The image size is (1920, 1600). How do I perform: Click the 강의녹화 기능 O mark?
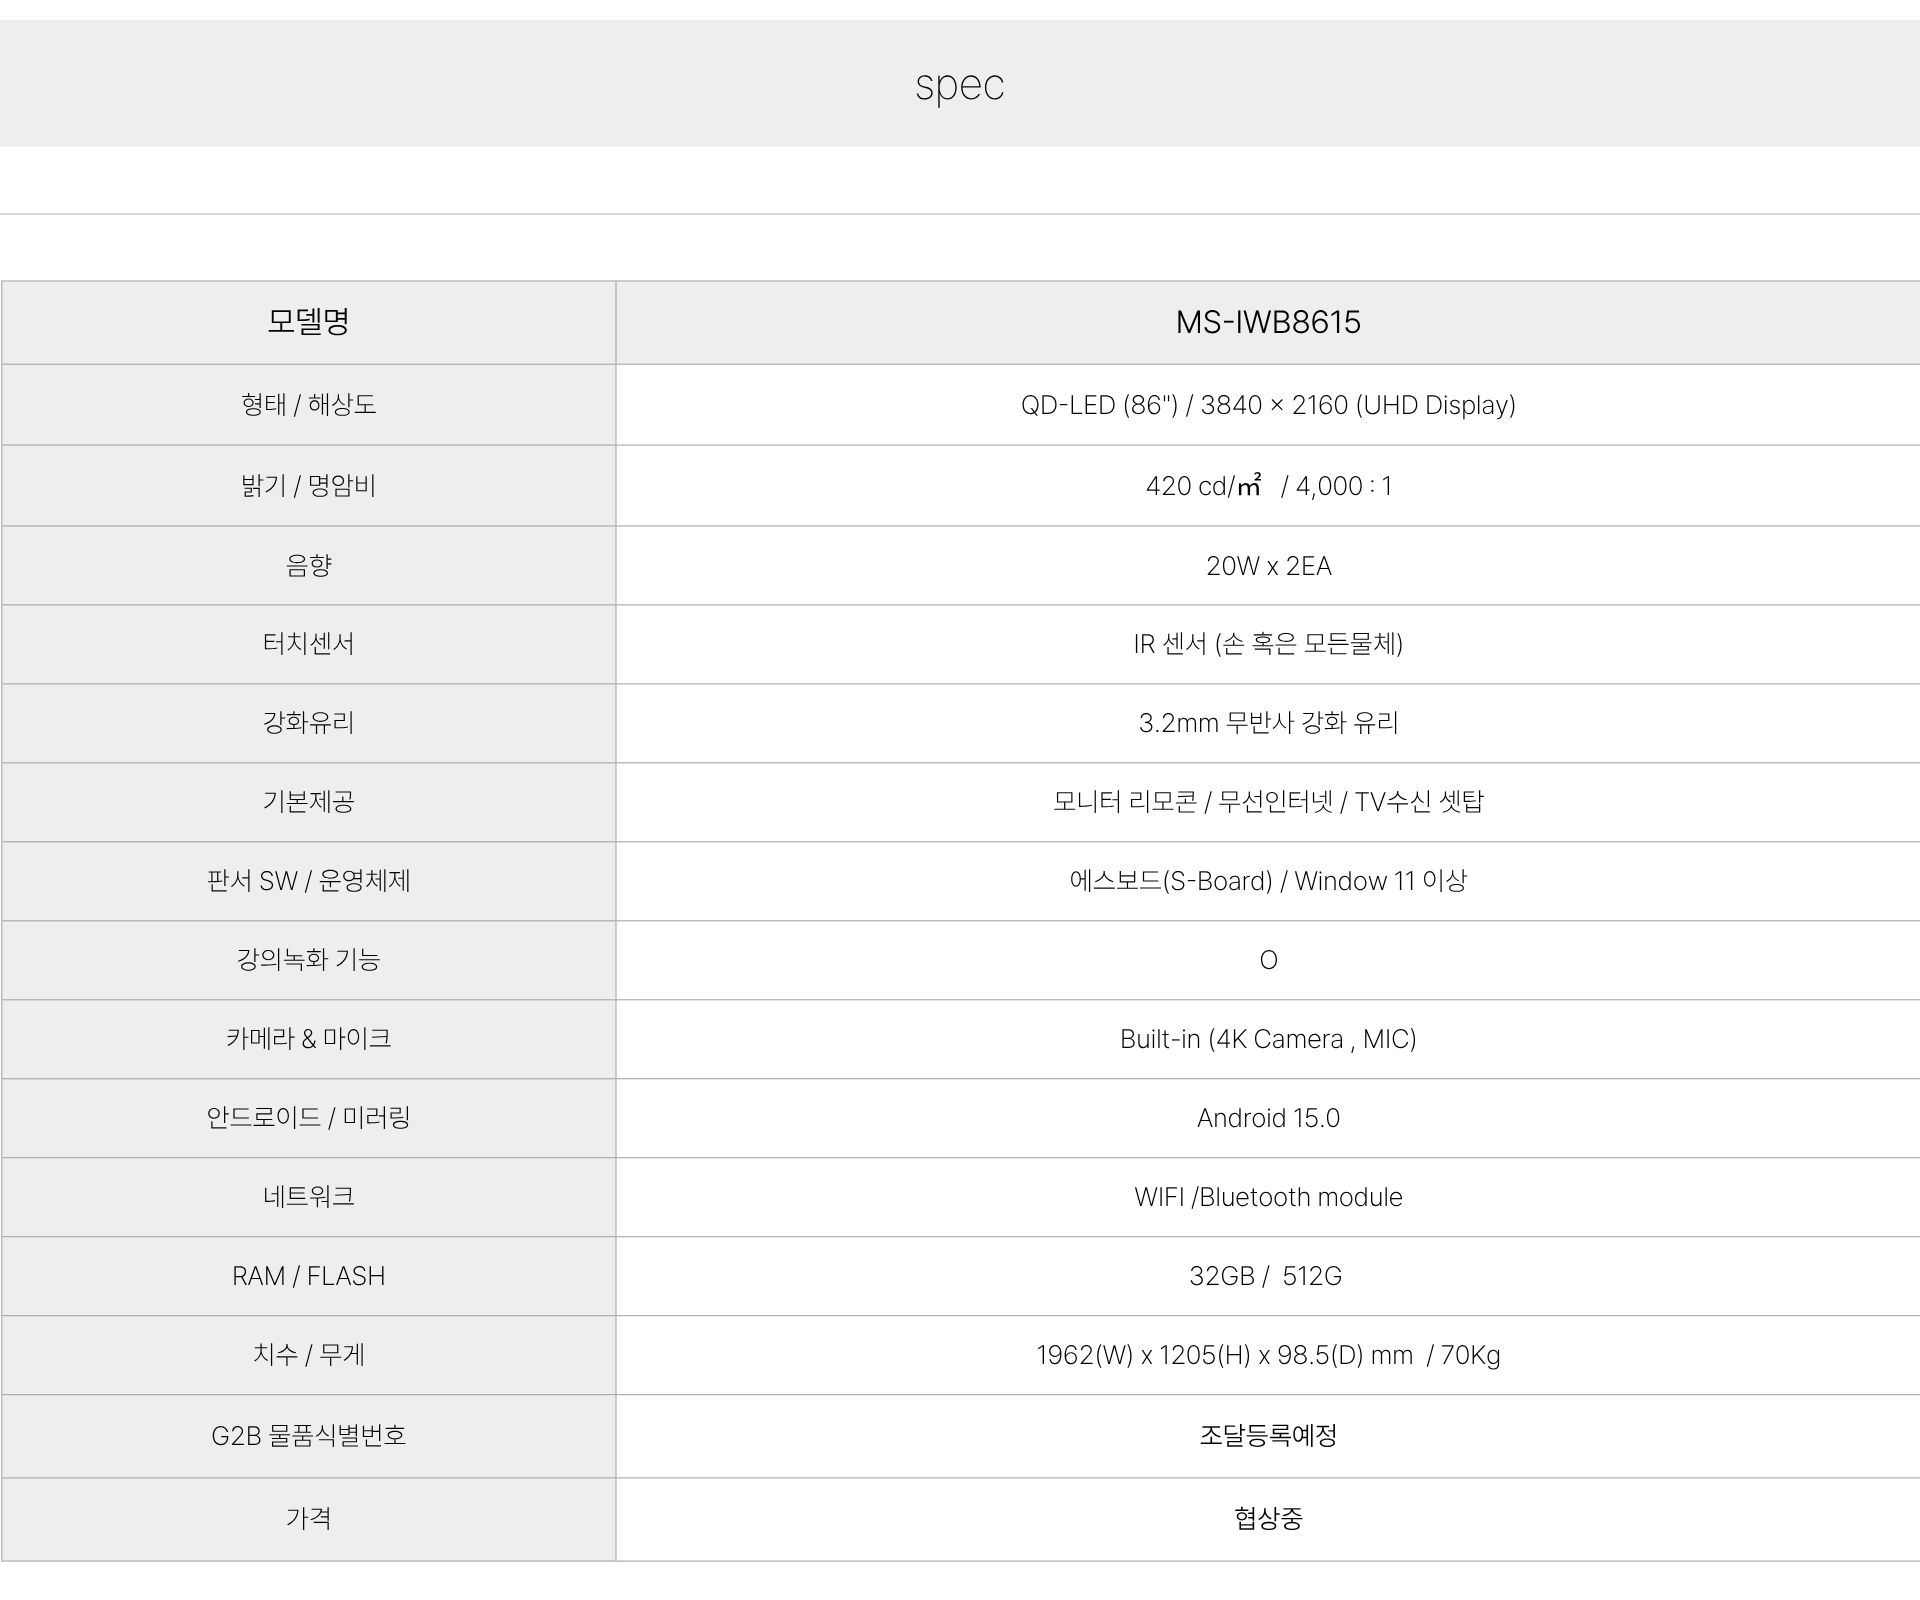pos(1267,960)
